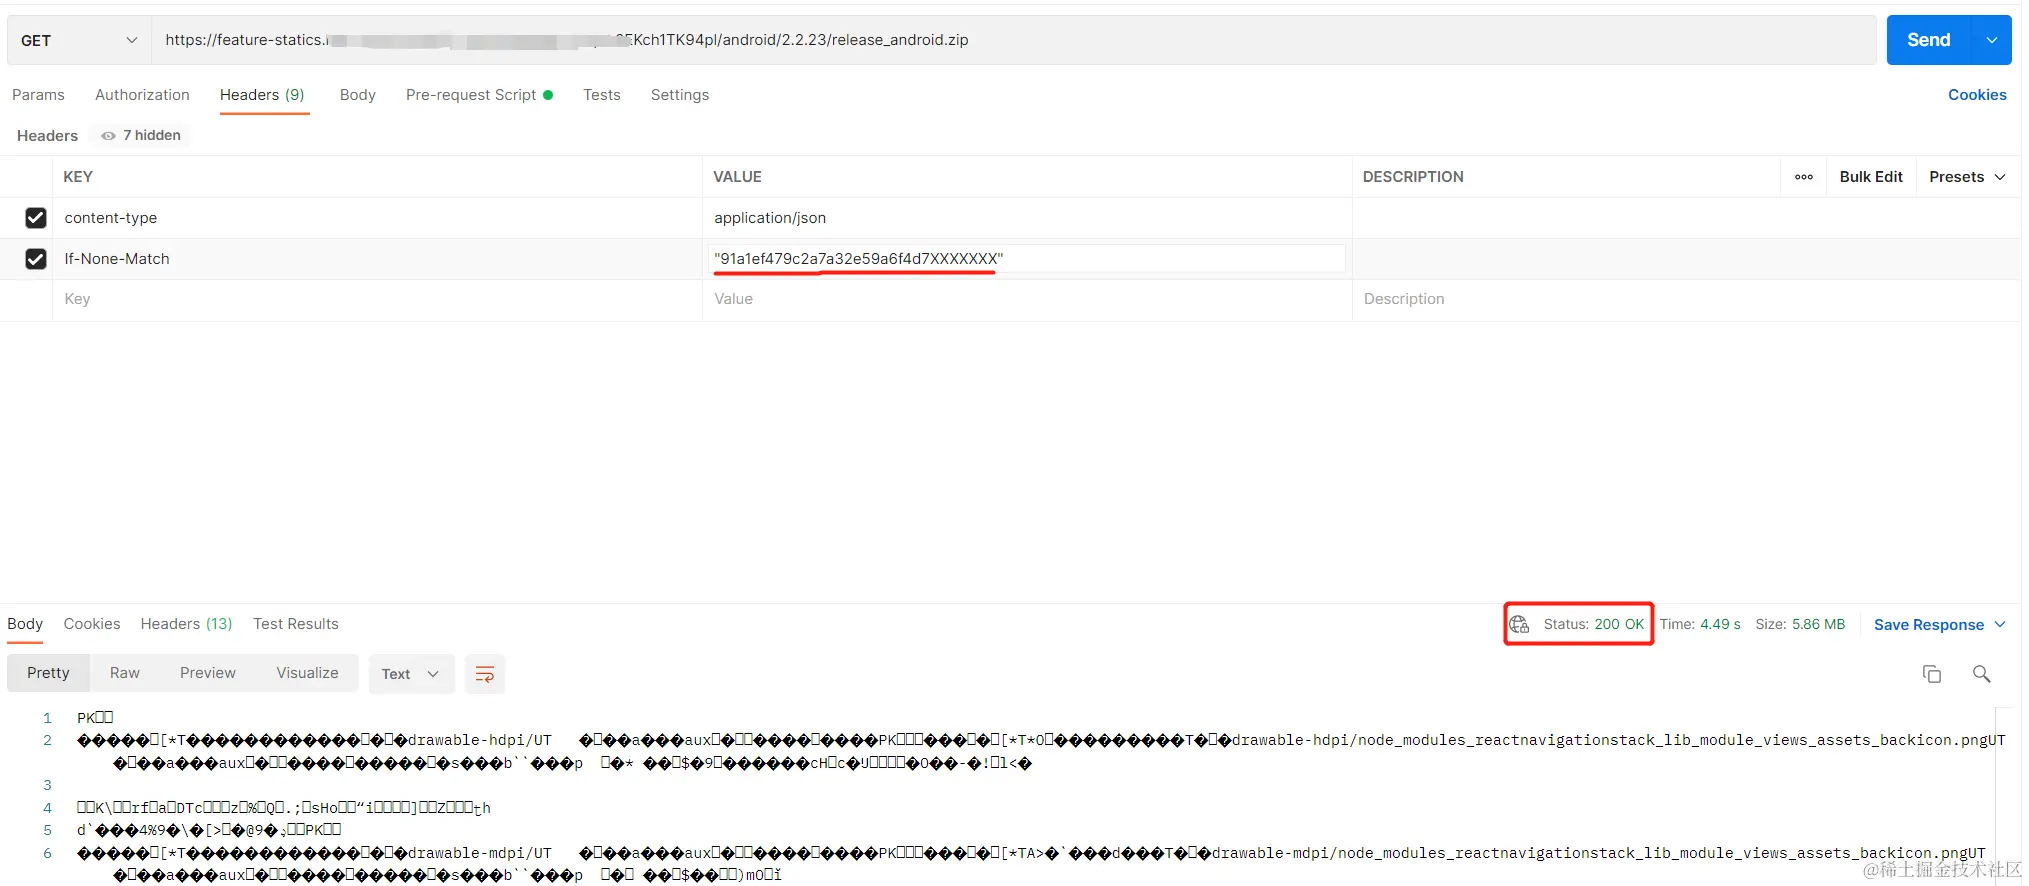Screen dimensions: 2029x886
Task: Open the request Body tab
Action: pos(357,95)
